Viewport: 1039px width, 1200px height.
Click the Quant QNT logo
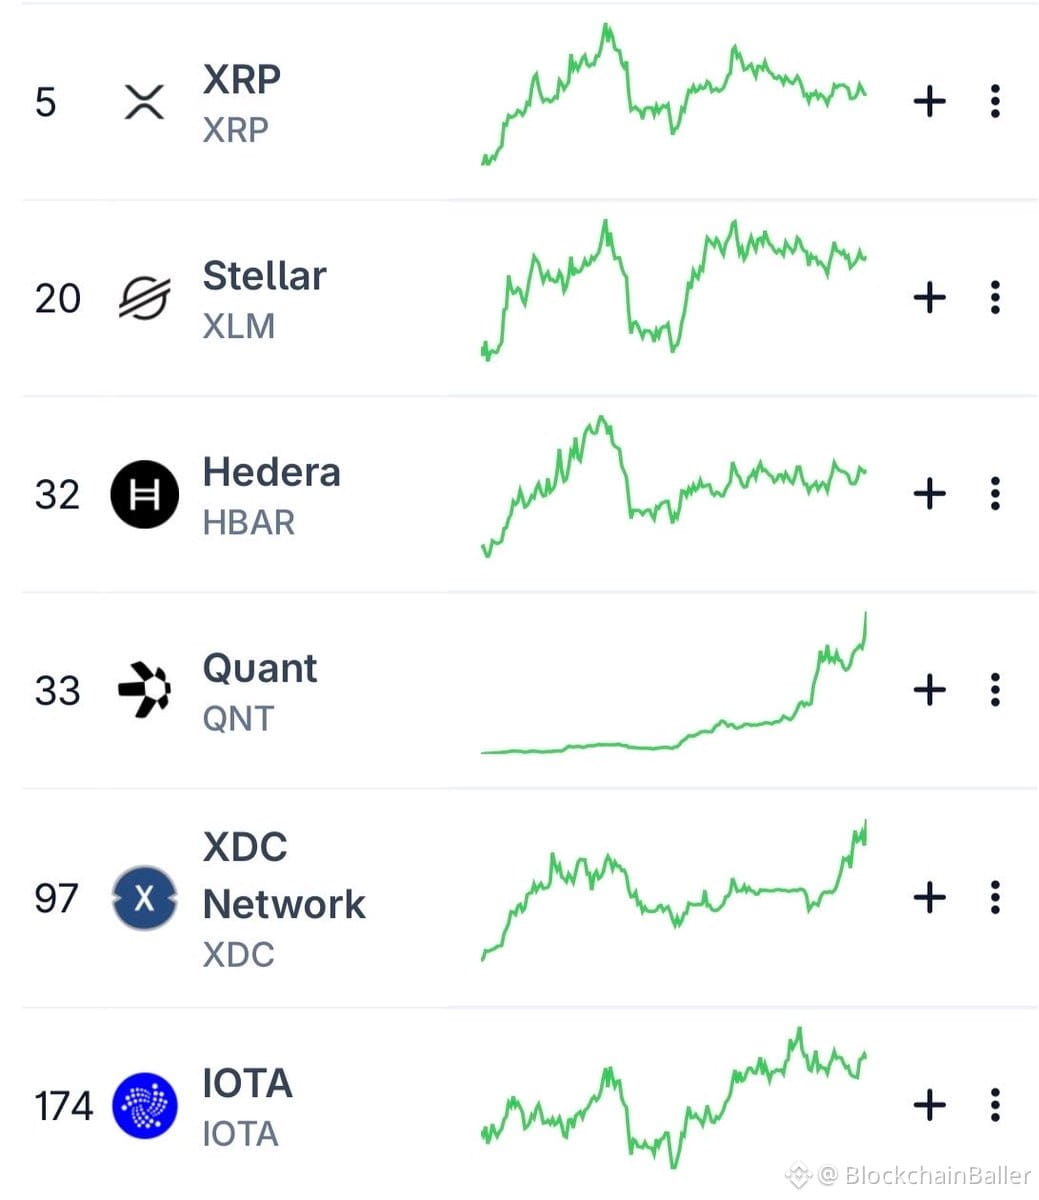coord(145,690)
